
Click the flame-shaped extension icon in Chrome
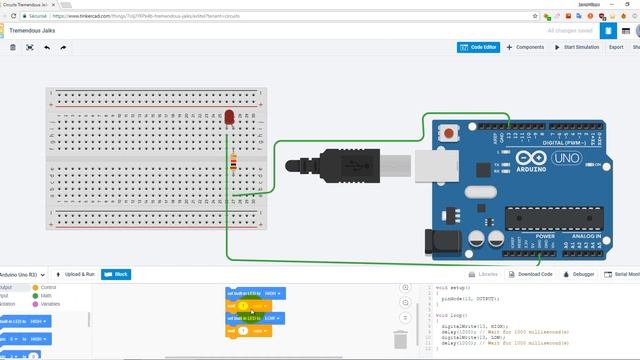pyautogui.click(x=623, y=16)
